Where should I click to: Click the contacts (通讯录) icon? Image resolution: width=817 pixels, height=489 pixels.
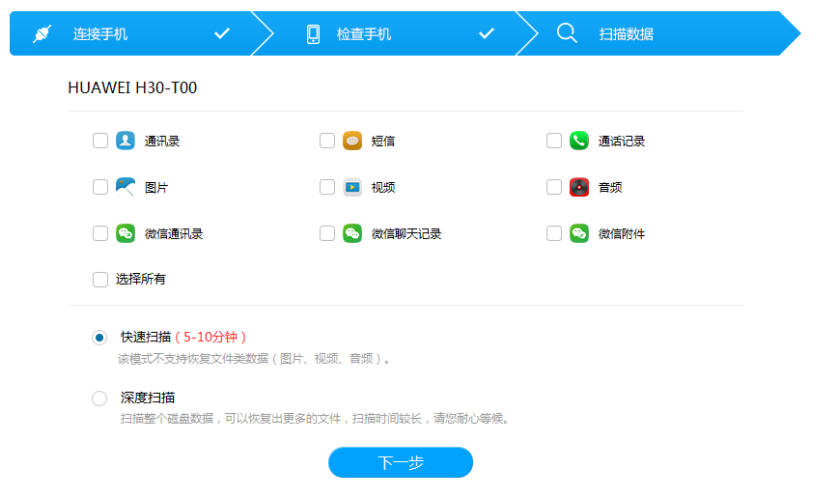(x=125, y=141)
